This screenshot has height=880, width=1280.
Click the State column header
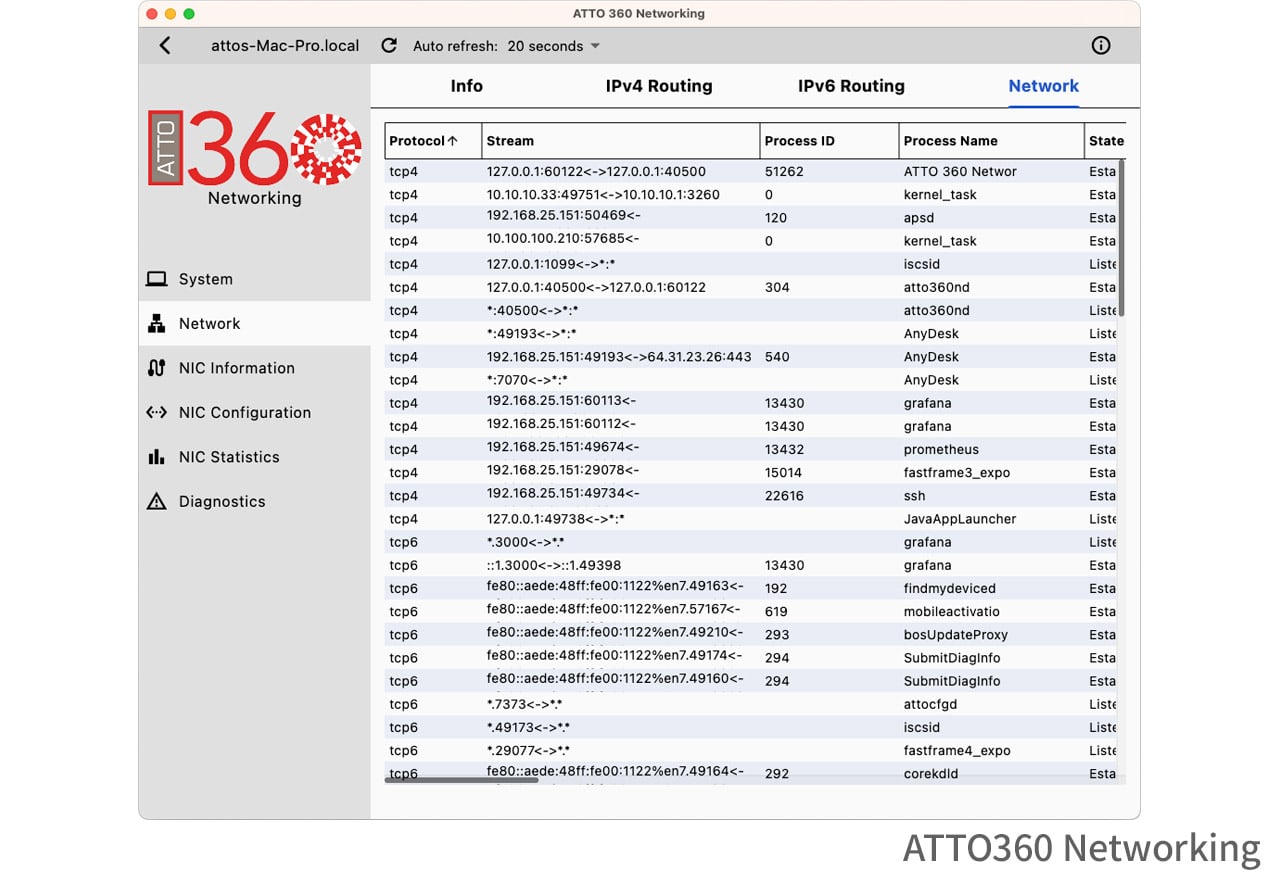[1105, 141]
